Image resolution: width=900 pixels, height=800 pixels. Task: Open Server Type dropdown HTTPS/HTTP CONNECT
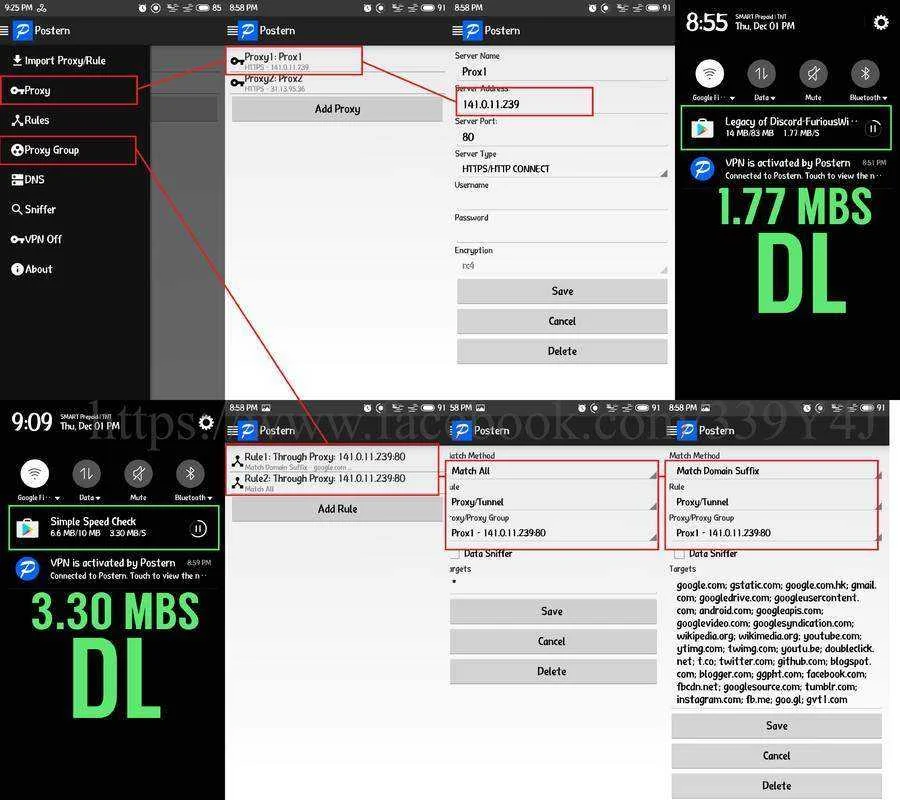point(561,169)
